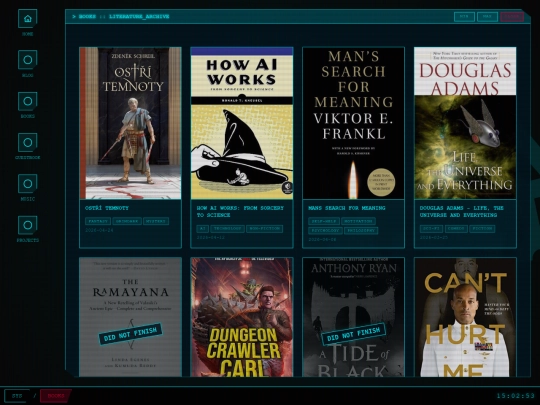Open the Books sidebar icon
The height and width of the screenshot is (405, 540).
28,101
